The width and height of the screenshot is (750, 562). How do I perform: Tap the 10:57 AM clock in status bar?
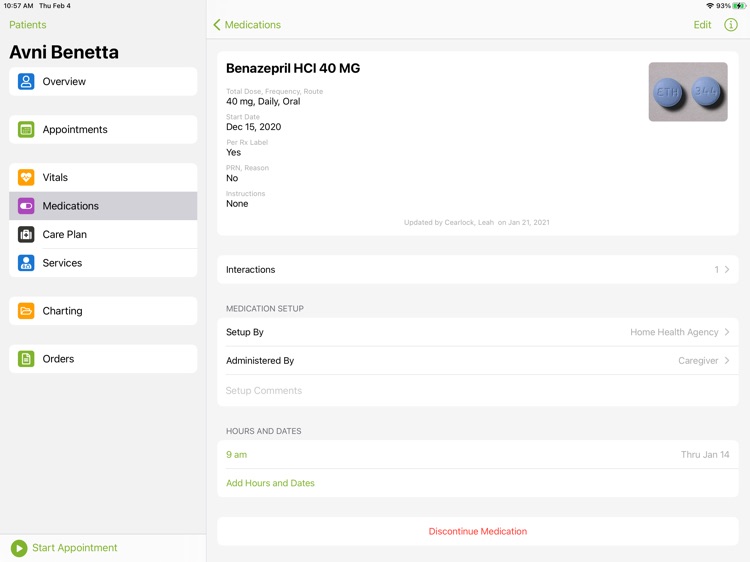coord(18,6)
